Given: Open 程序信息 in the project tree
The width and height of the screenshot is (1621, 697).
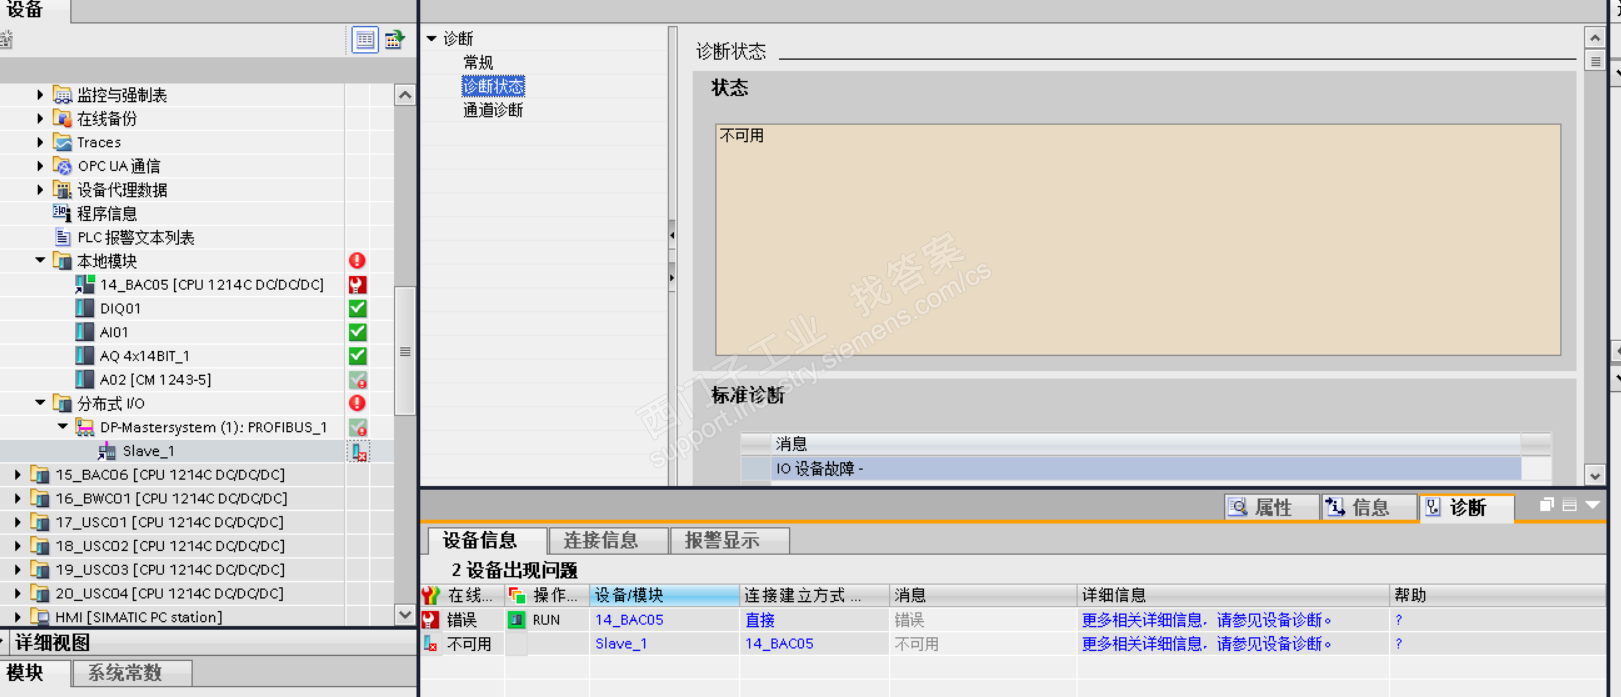Looking at the screenshot, I should pos(107,214).
